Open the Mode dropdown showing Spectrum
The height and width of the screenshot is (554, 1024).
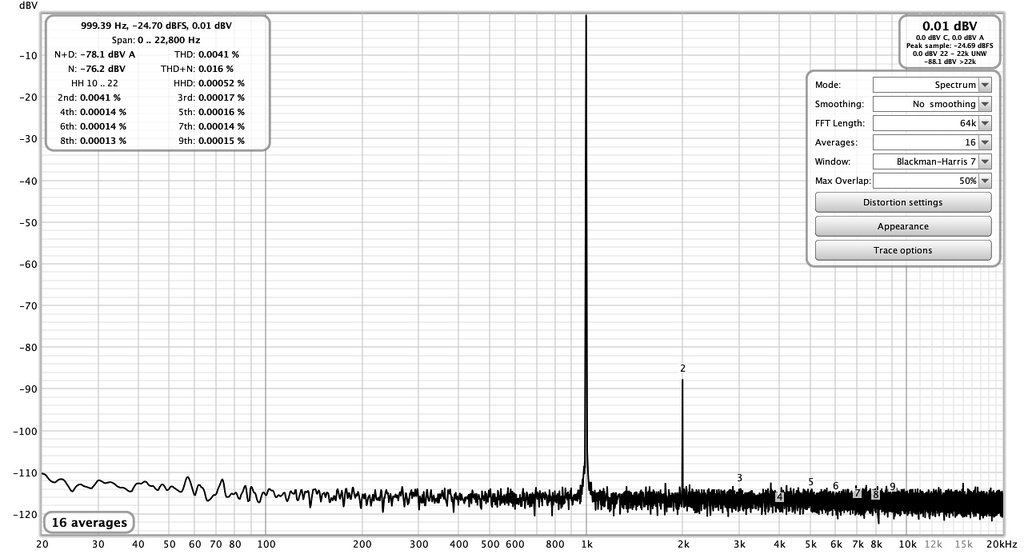[932, 85]
